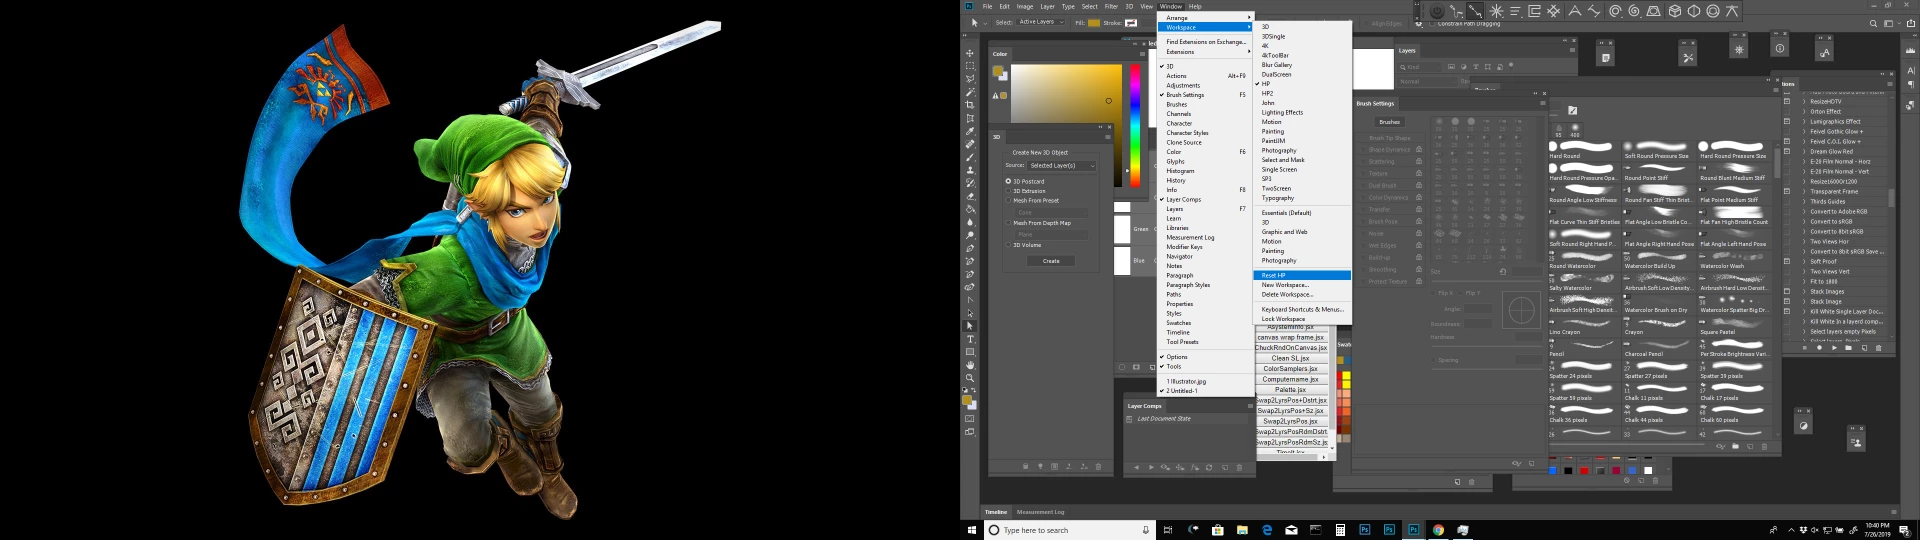The width and height of the screenshot is (1920, 540).
Task: Open the Filter menu in the menu bar
Action: (x=1111, y=6)
